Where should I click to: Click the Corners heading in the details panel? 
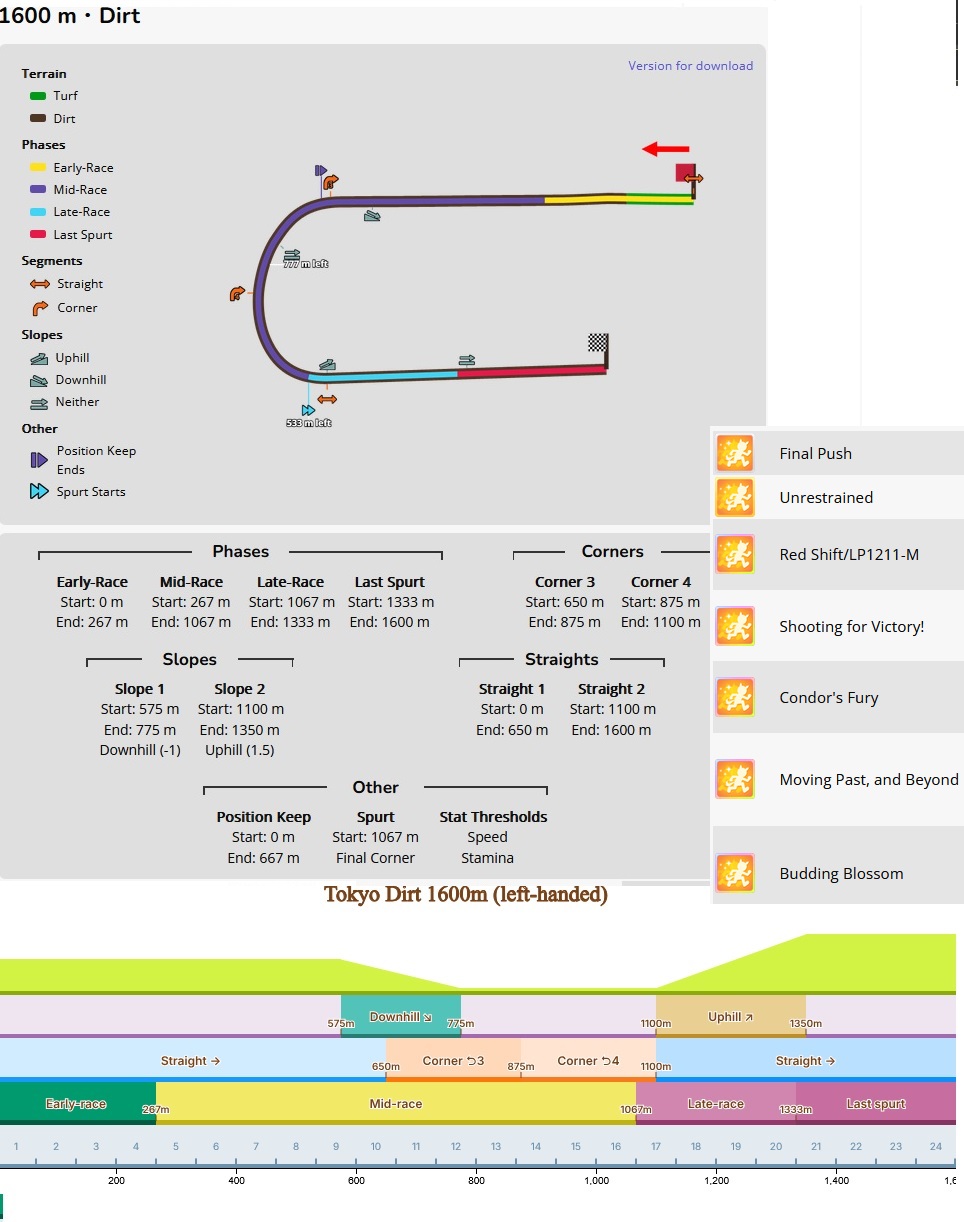pyautogui.click(x=613, y=551)
